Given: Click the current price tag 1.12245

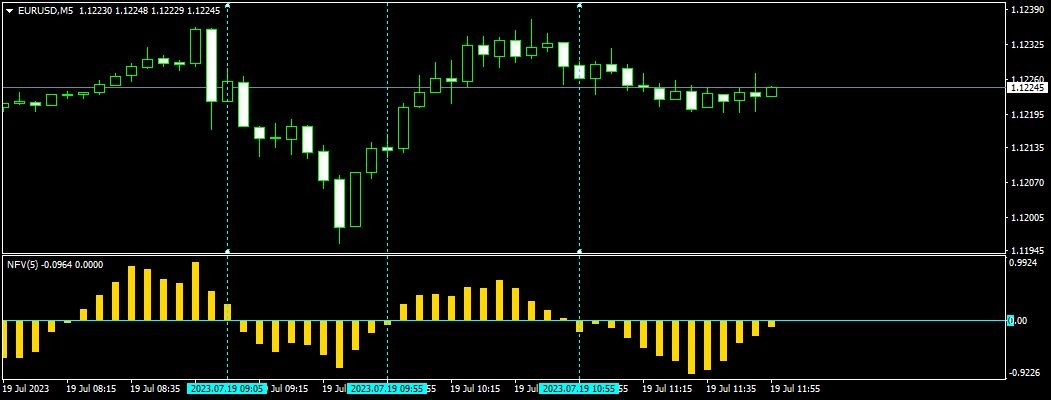Looking at the screenshot, I should coord(1026,88).
